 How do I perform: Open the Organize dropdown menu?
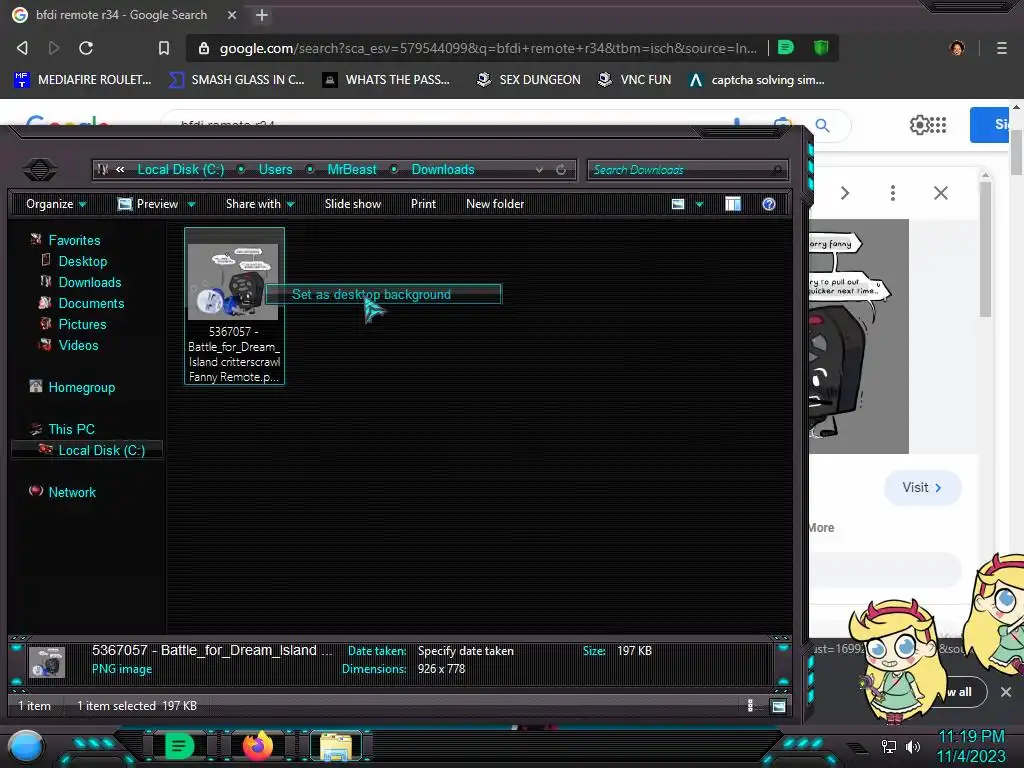56,204
